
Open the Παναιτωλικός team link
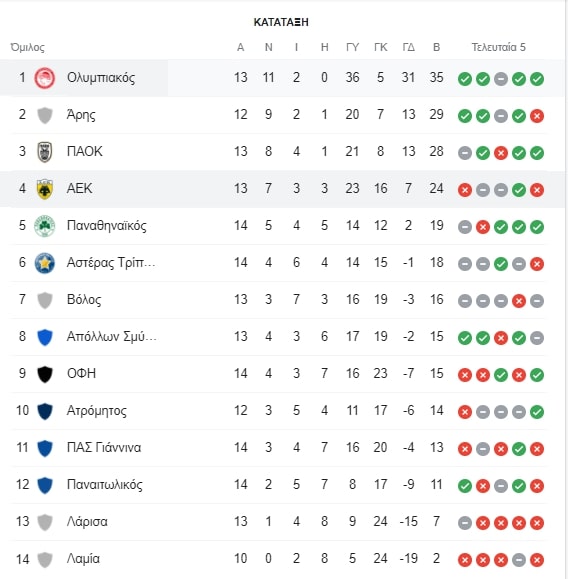[105, 484]
